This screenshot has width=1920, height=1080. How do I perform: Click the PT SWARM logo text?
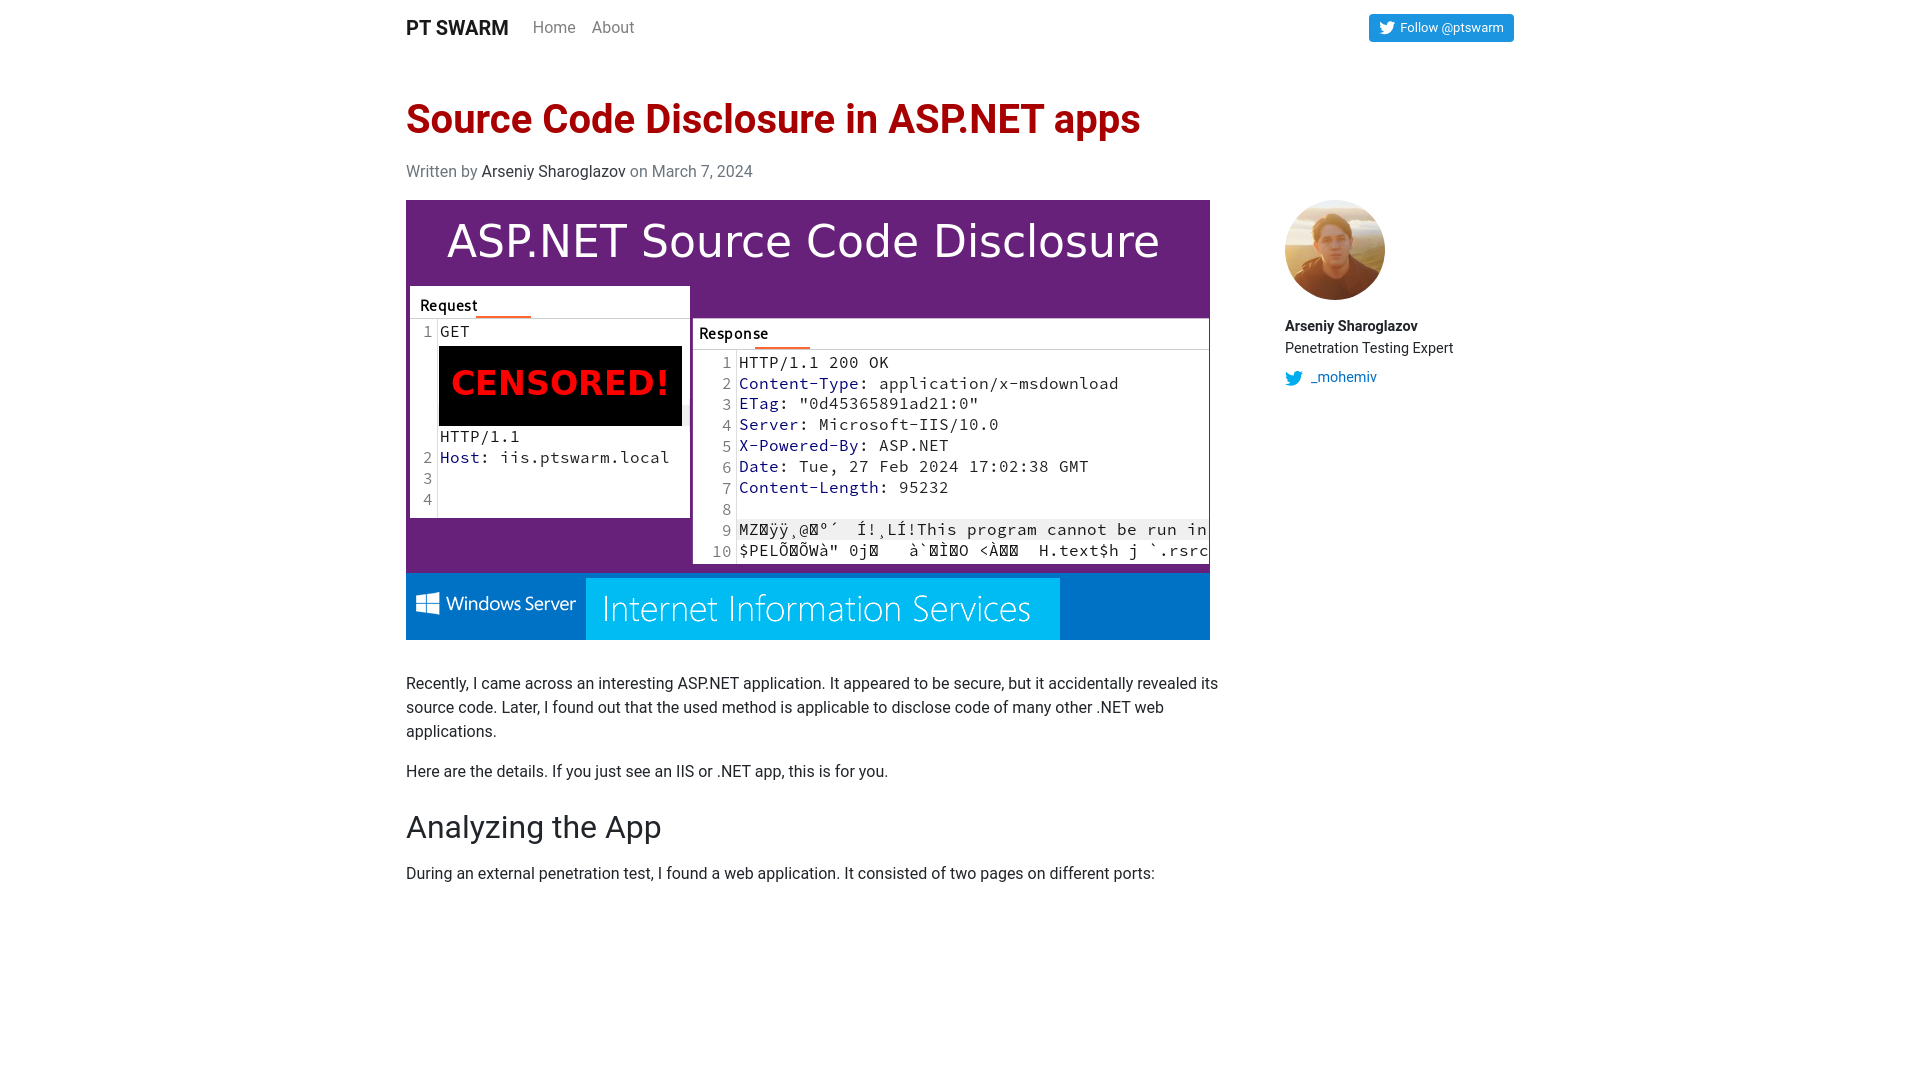click(458, 28)
